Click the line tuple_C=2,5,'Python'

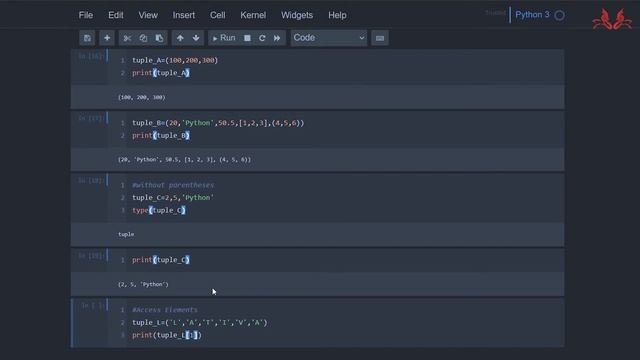[x=173, y=198]
